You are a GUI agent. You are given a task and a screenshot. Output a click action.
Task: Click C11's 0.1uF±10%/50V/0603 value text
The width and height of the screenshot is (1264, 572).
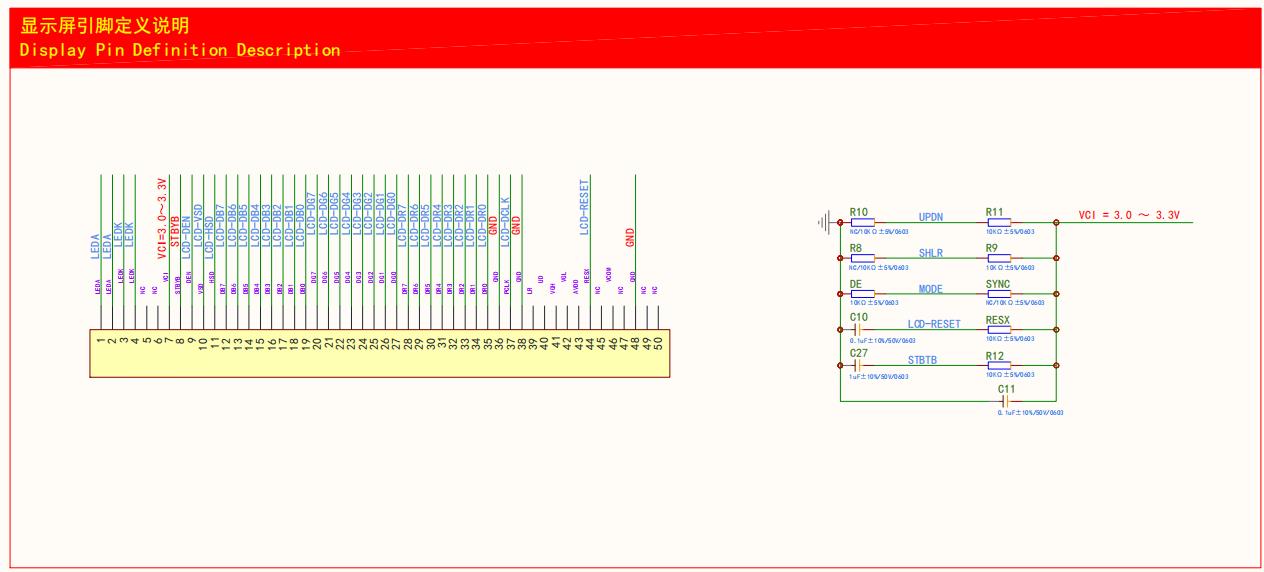point(1031,413)
